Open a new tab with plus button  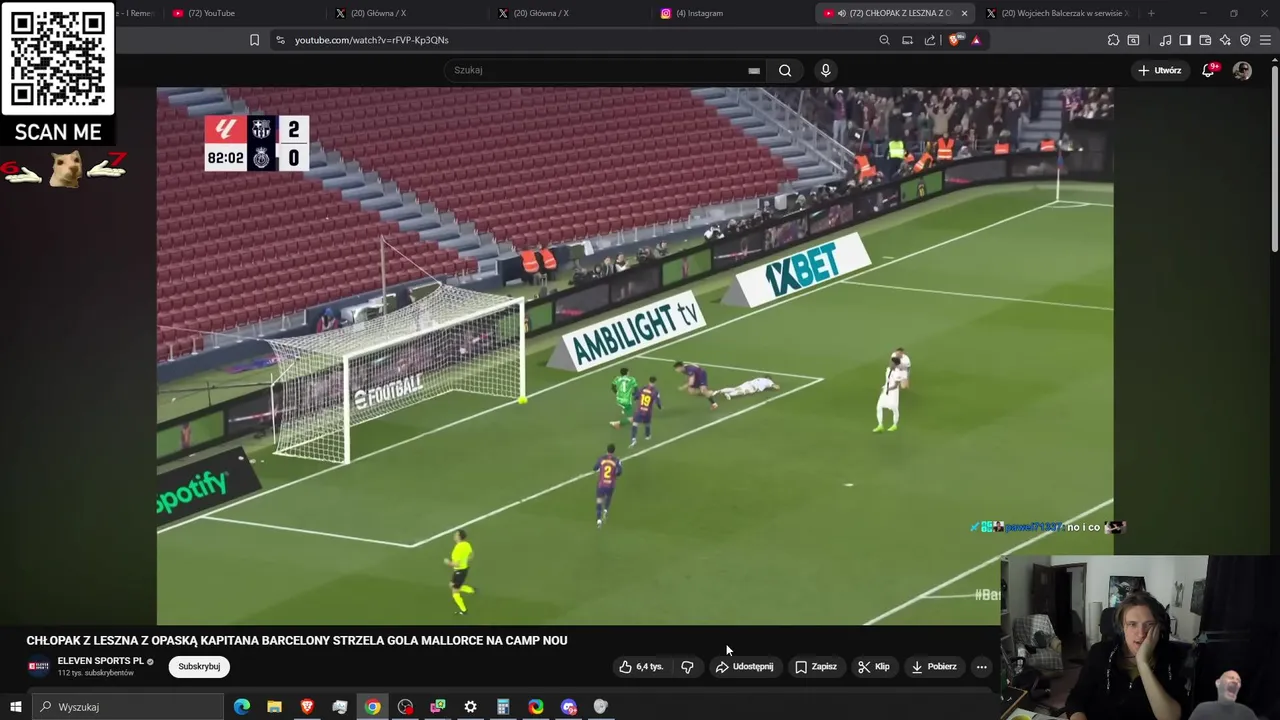point(1151,13)
